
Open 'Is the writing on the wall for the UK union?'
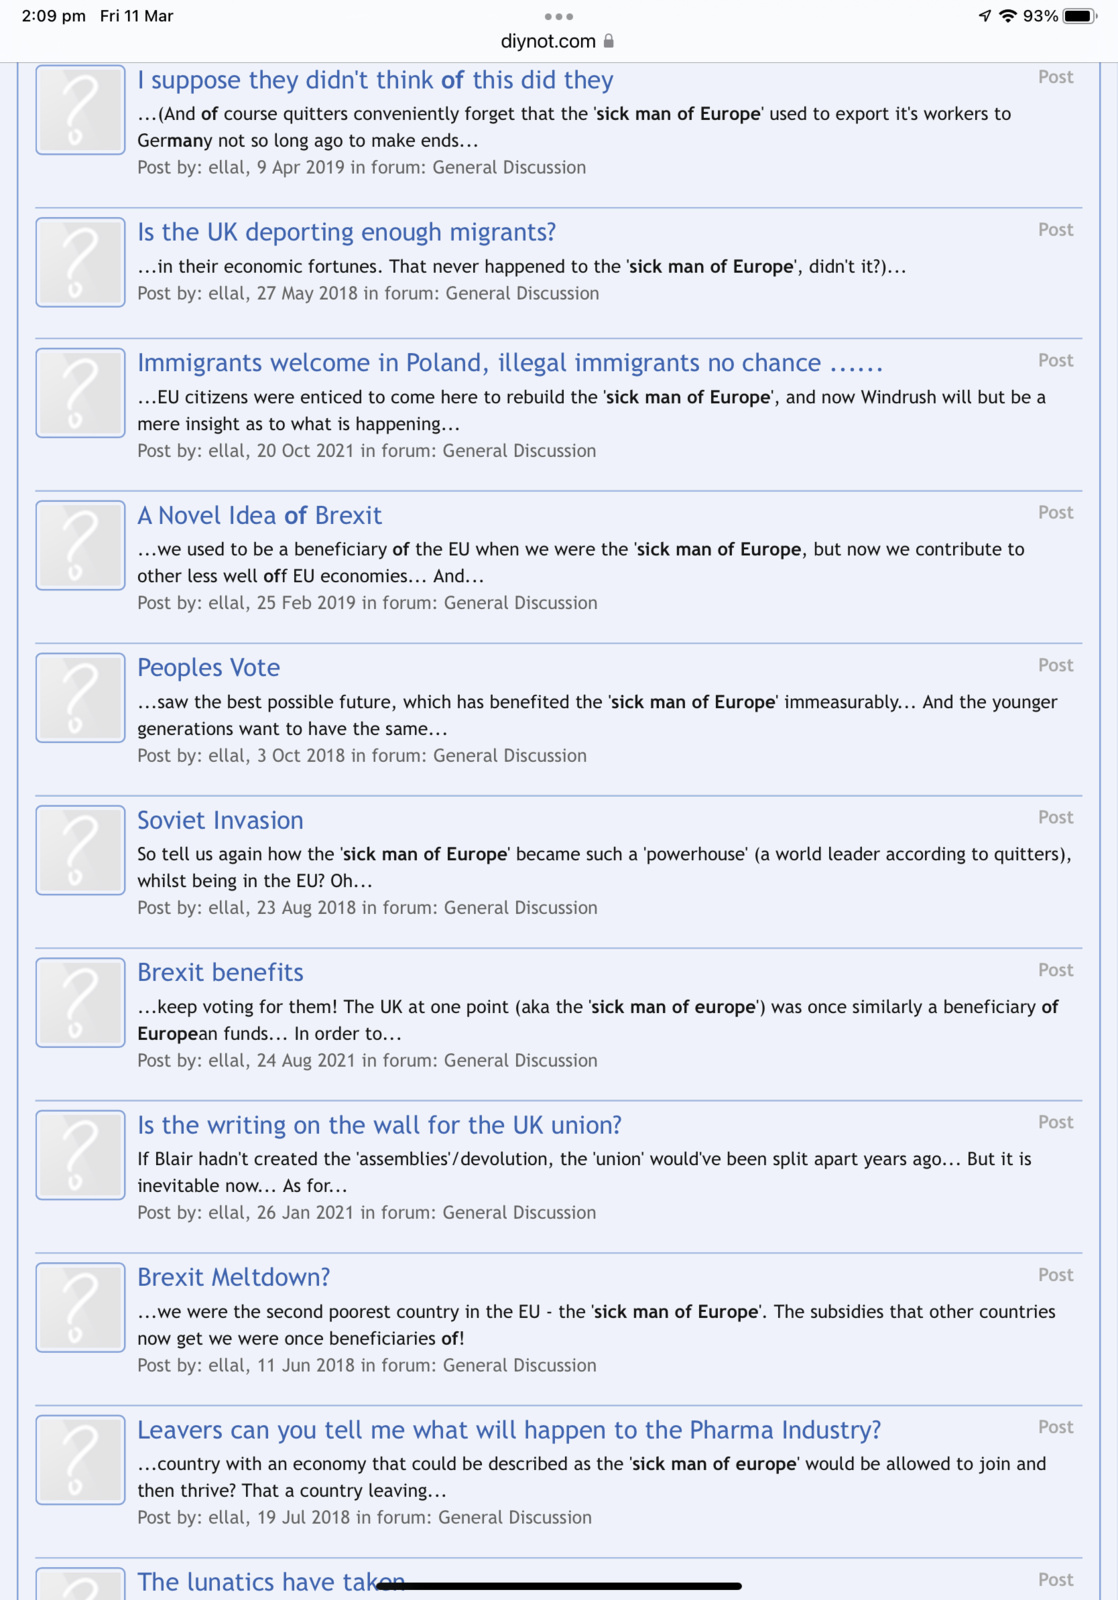379,1125
